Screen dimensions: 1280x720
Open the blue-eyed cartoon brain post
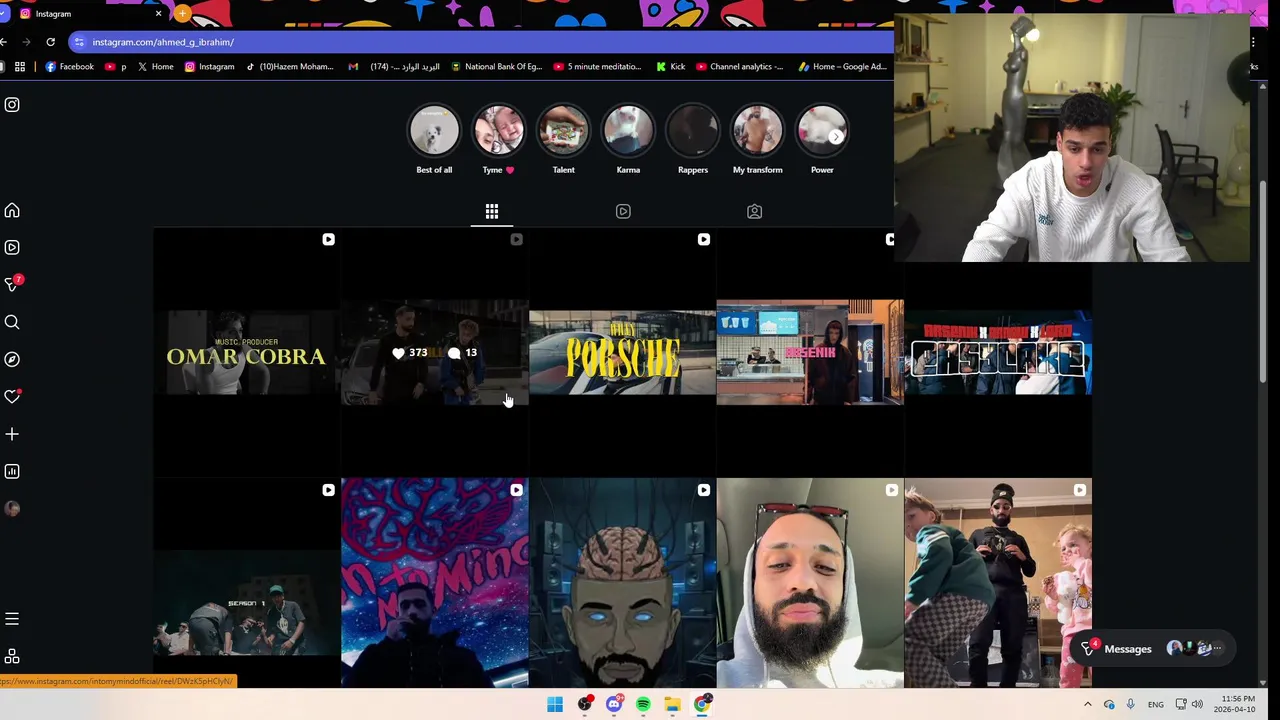[622, 584]
